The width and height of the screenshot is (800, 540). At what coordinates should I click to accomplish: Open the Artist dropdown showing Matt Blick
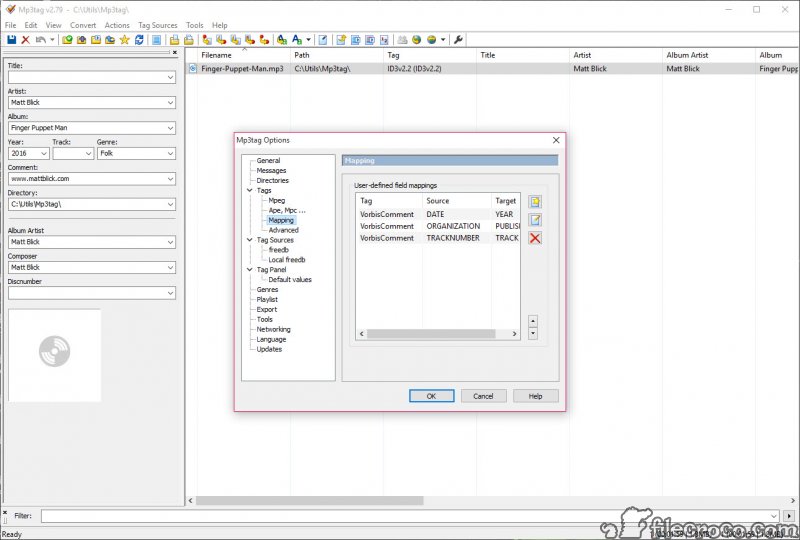(170, 103)
